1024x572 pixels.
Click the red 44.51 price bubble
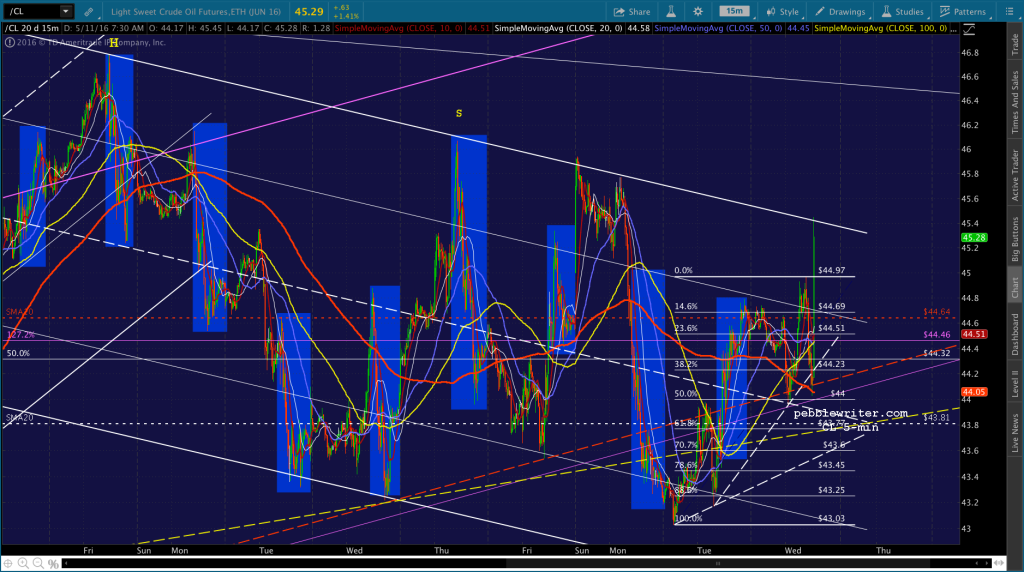point(973,334)
